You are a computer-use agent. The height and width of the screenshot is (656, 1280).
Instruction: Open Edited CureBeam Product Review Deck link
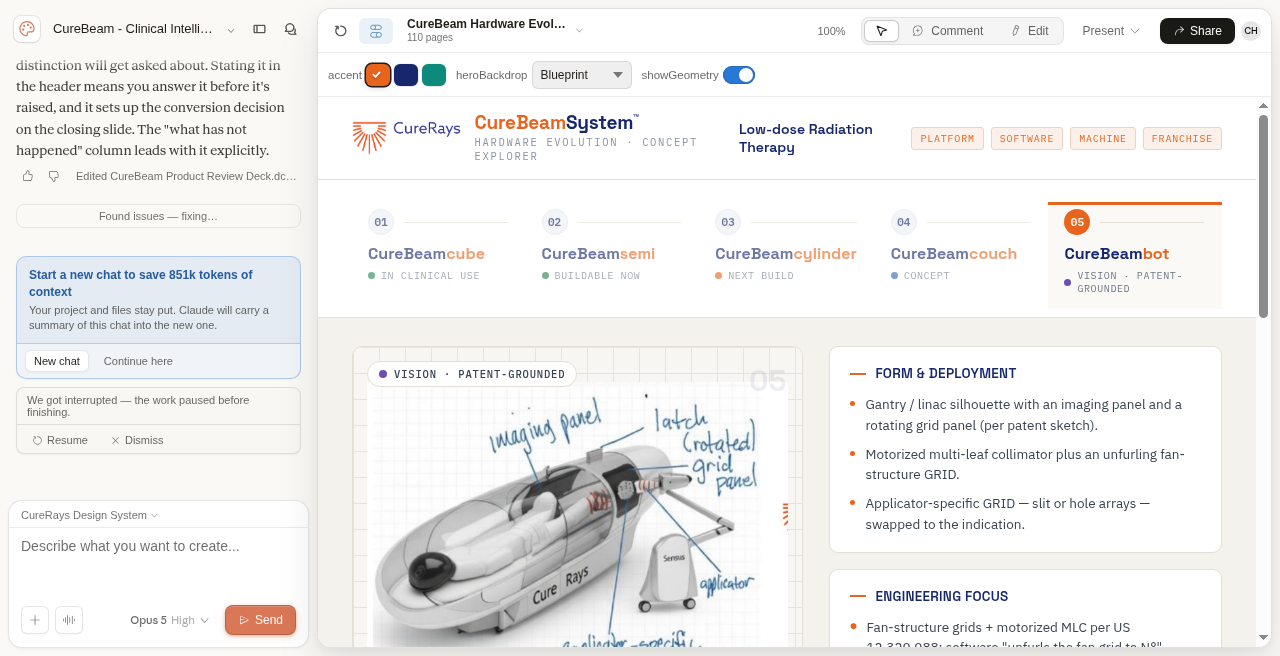click(186, 176)
